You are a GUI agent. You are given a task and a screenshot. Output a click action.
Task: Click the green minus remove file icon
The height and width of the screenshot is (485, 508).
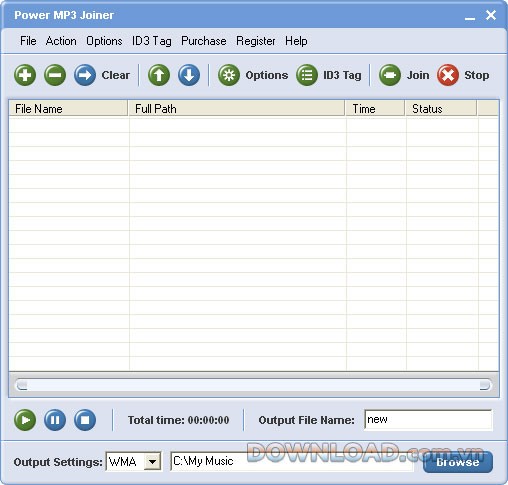(x=55, y=75)
